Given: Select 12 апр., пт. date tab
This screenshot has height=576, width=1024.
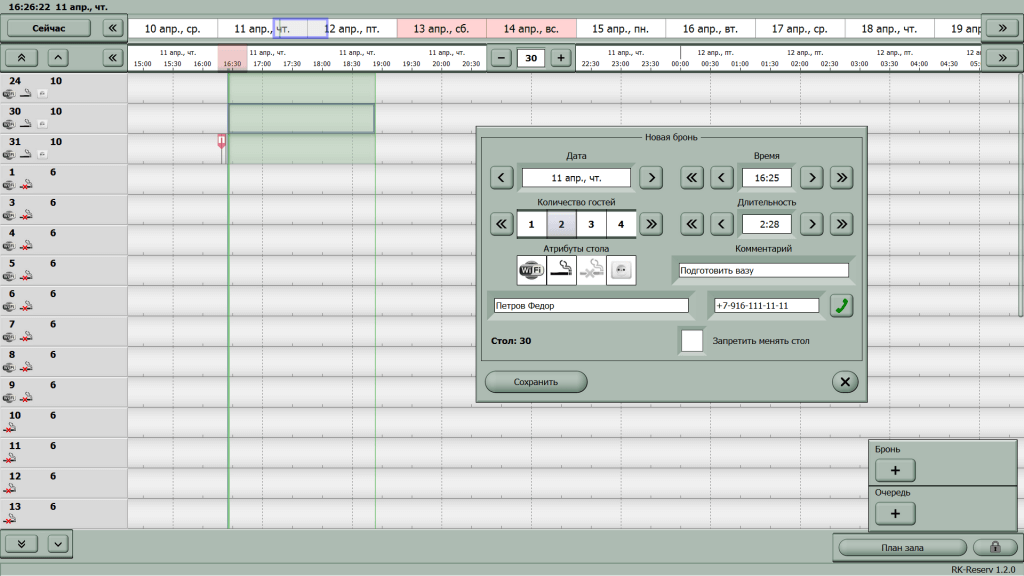Looking at the screenshot, I should coord(353,29).
